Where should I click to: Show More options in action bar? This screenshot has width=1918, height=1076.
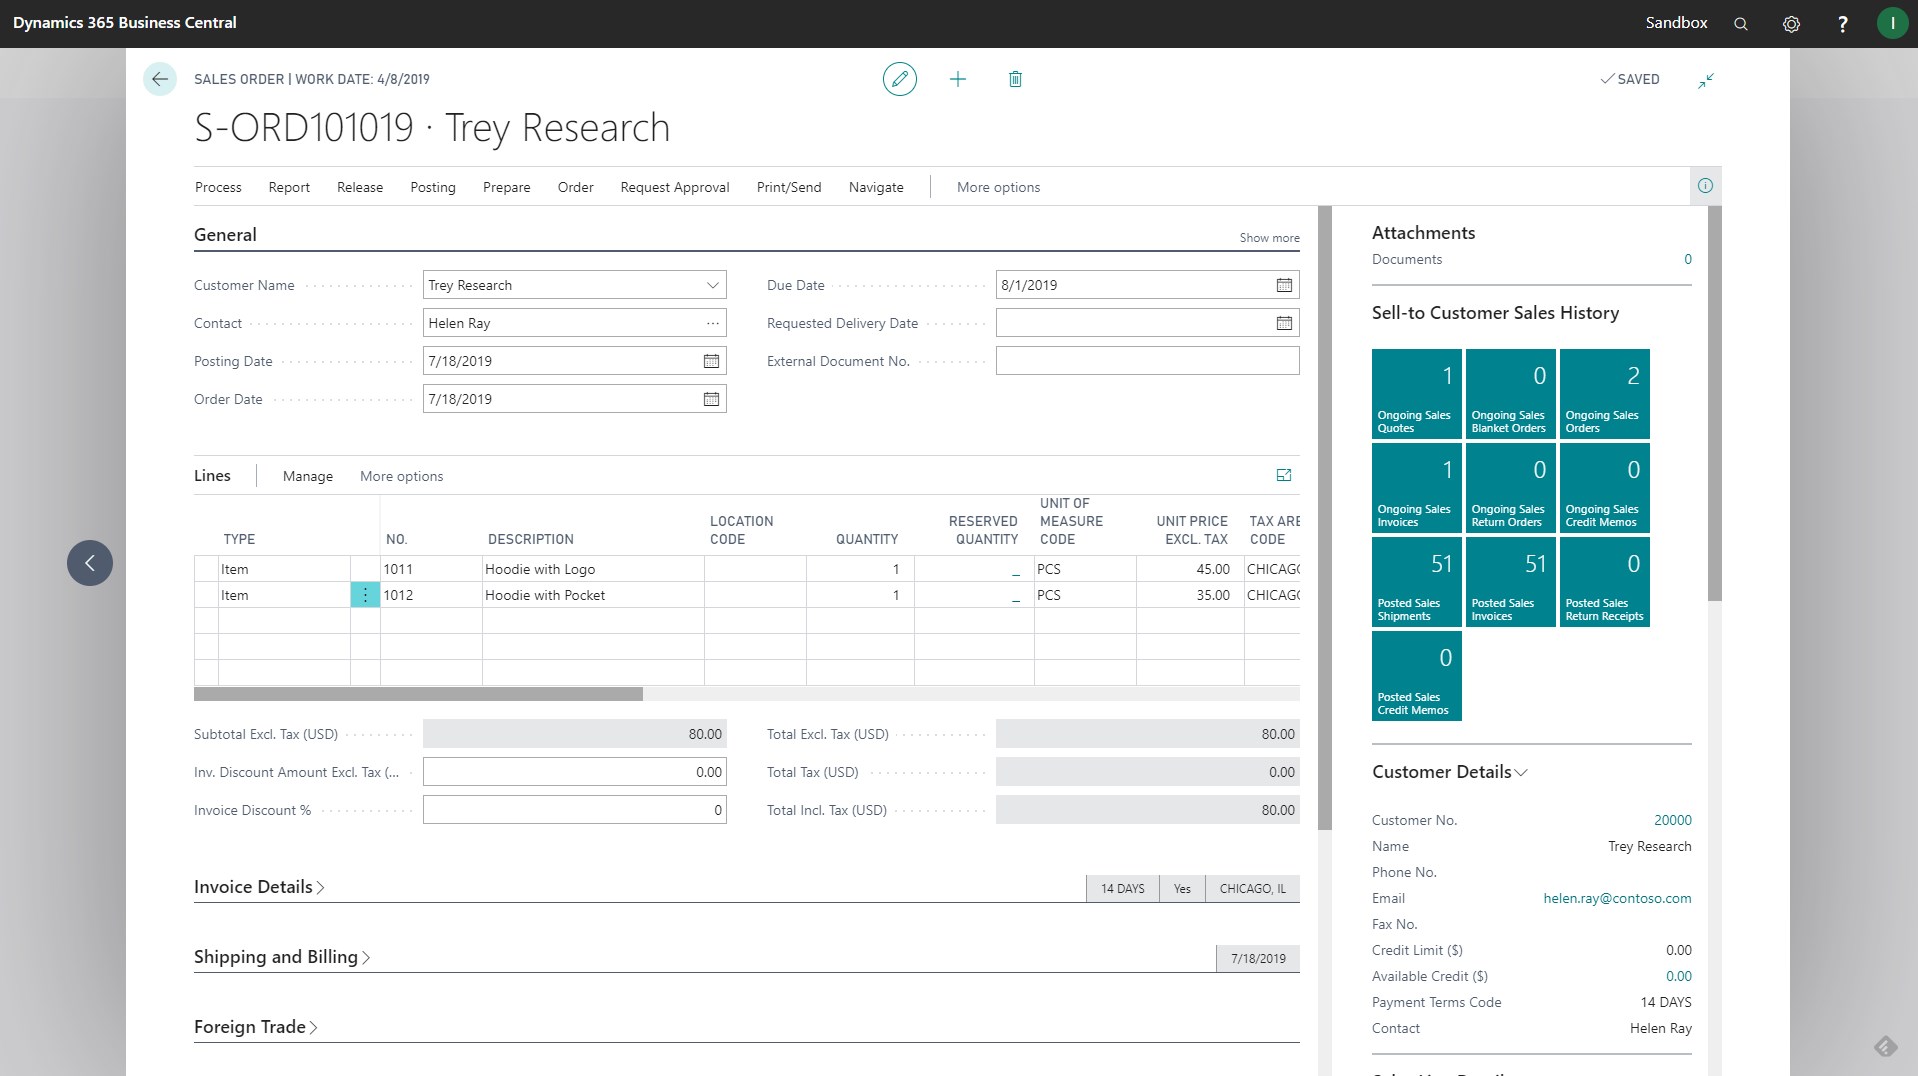(x=998, y=187)
